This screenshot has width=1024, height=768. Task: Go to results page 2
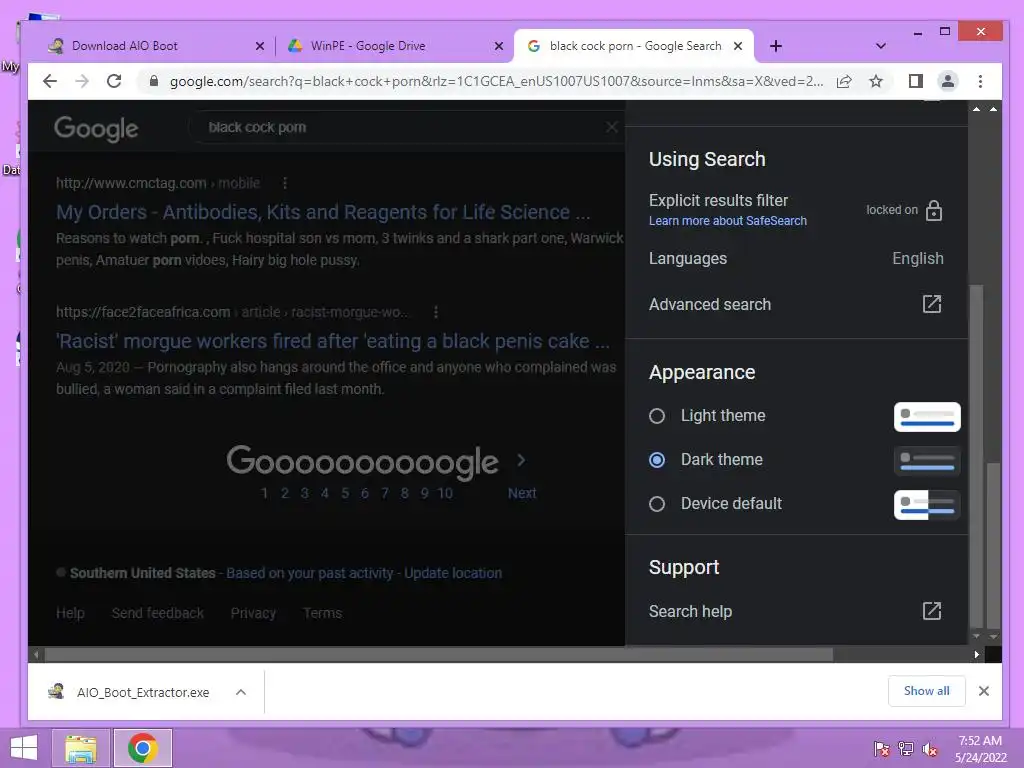285,493
